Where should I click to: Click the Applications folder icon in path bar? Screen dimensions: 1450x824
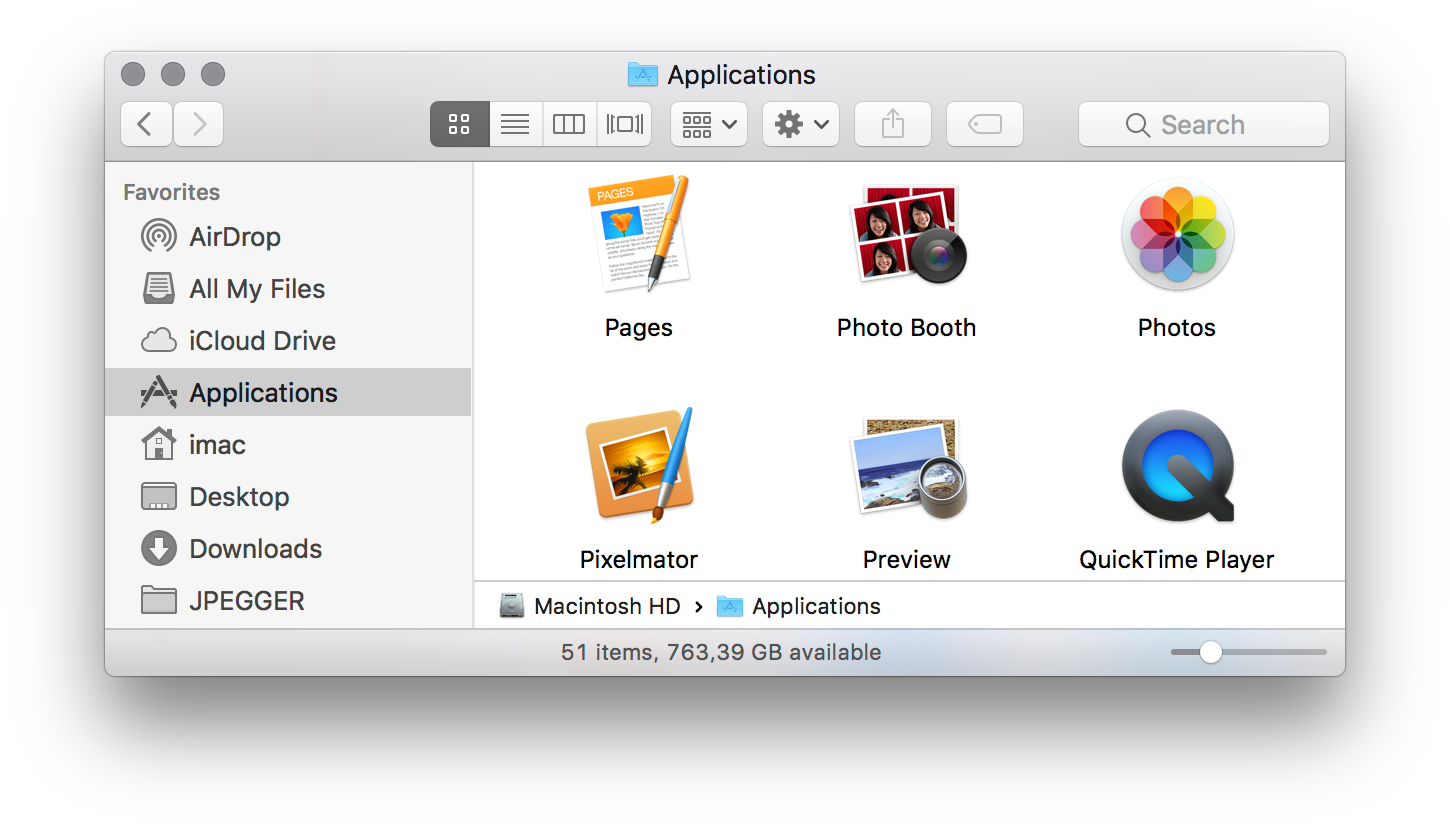coord(730,606)
